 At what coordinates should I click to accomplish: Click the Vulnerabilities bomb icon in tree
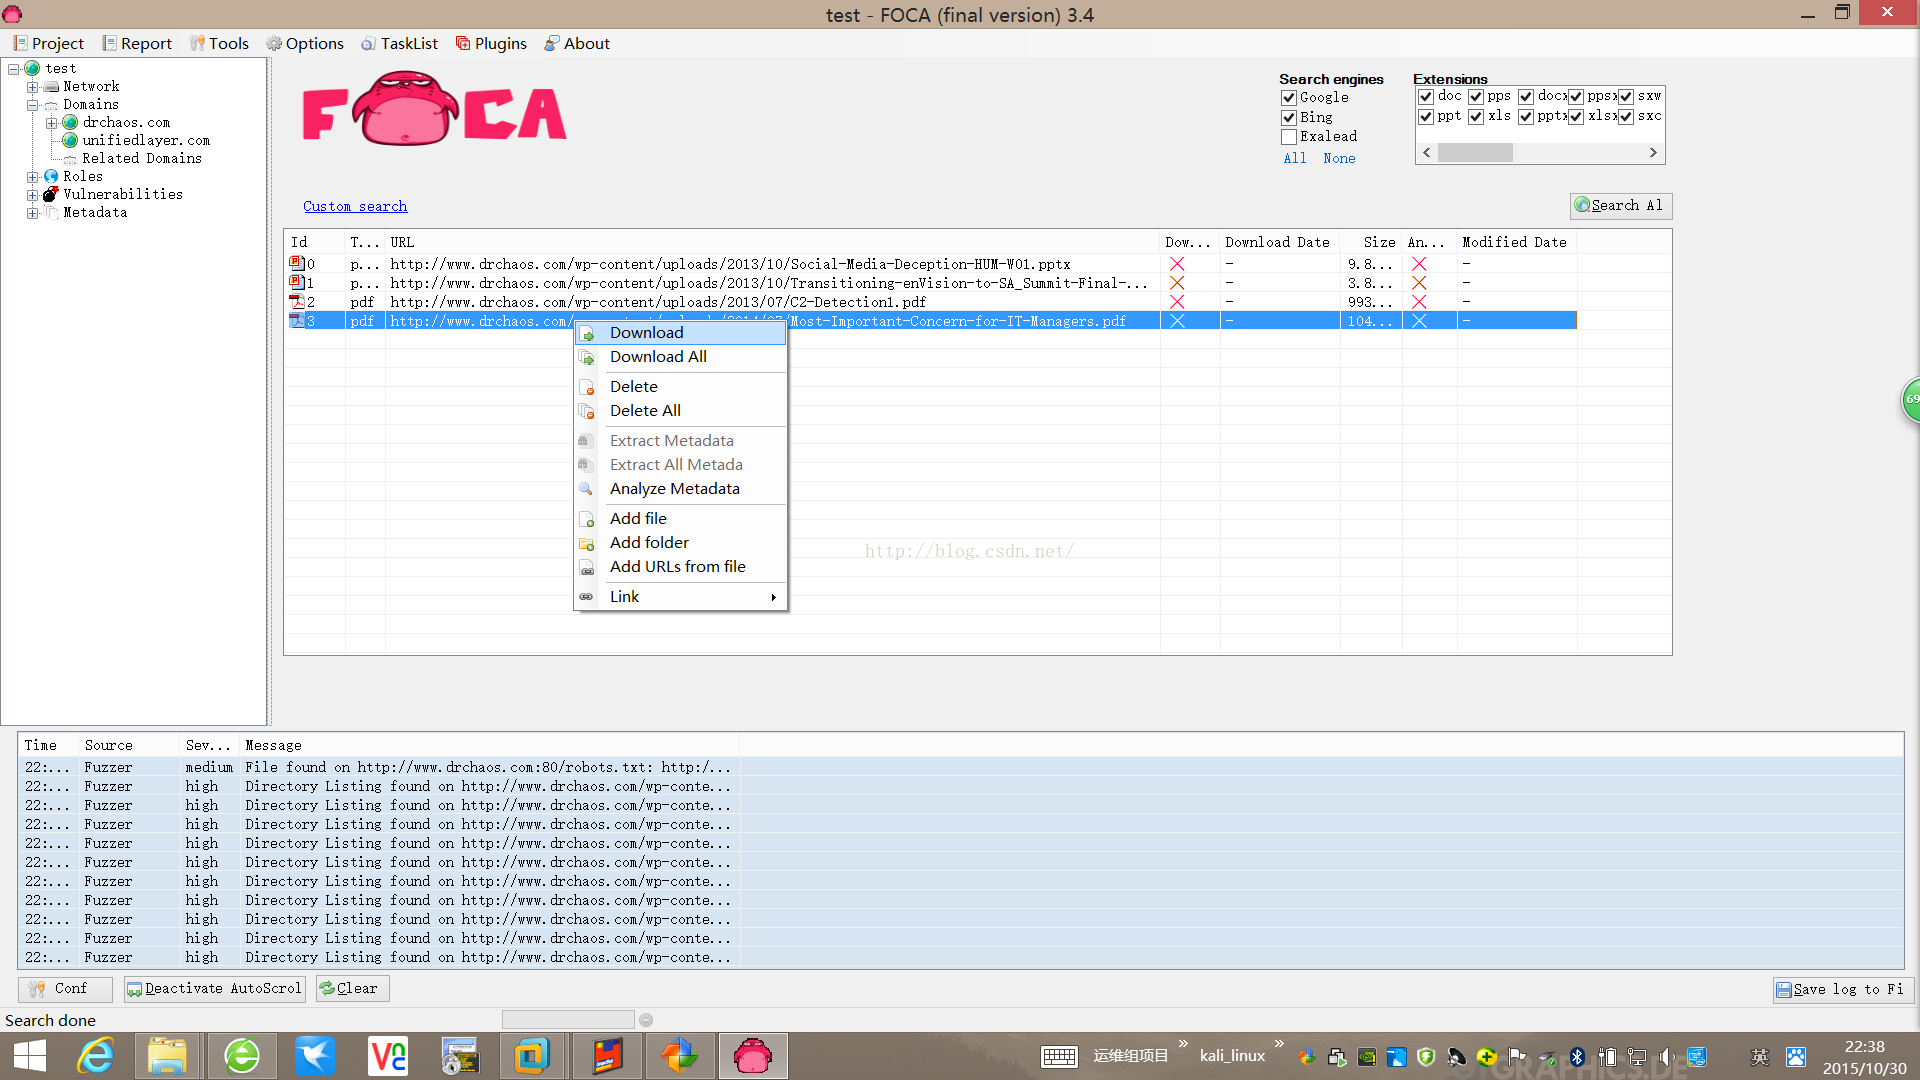(x=51, y=194)
